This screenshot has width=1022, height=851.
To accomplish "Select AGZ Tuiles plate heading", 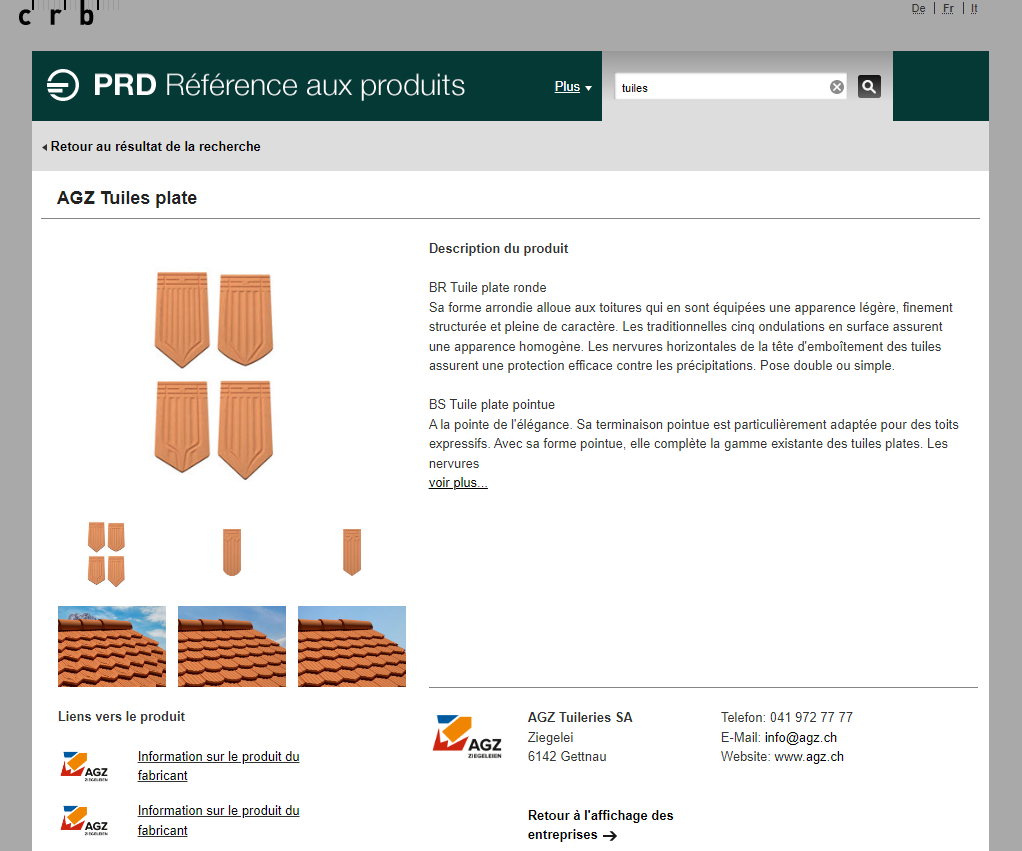I will (x=126, y=197).
